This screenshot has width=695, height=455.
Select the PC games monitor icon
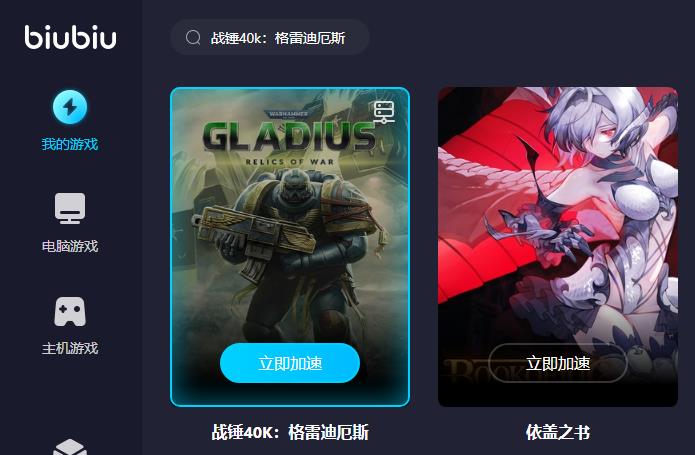(70, 208)
